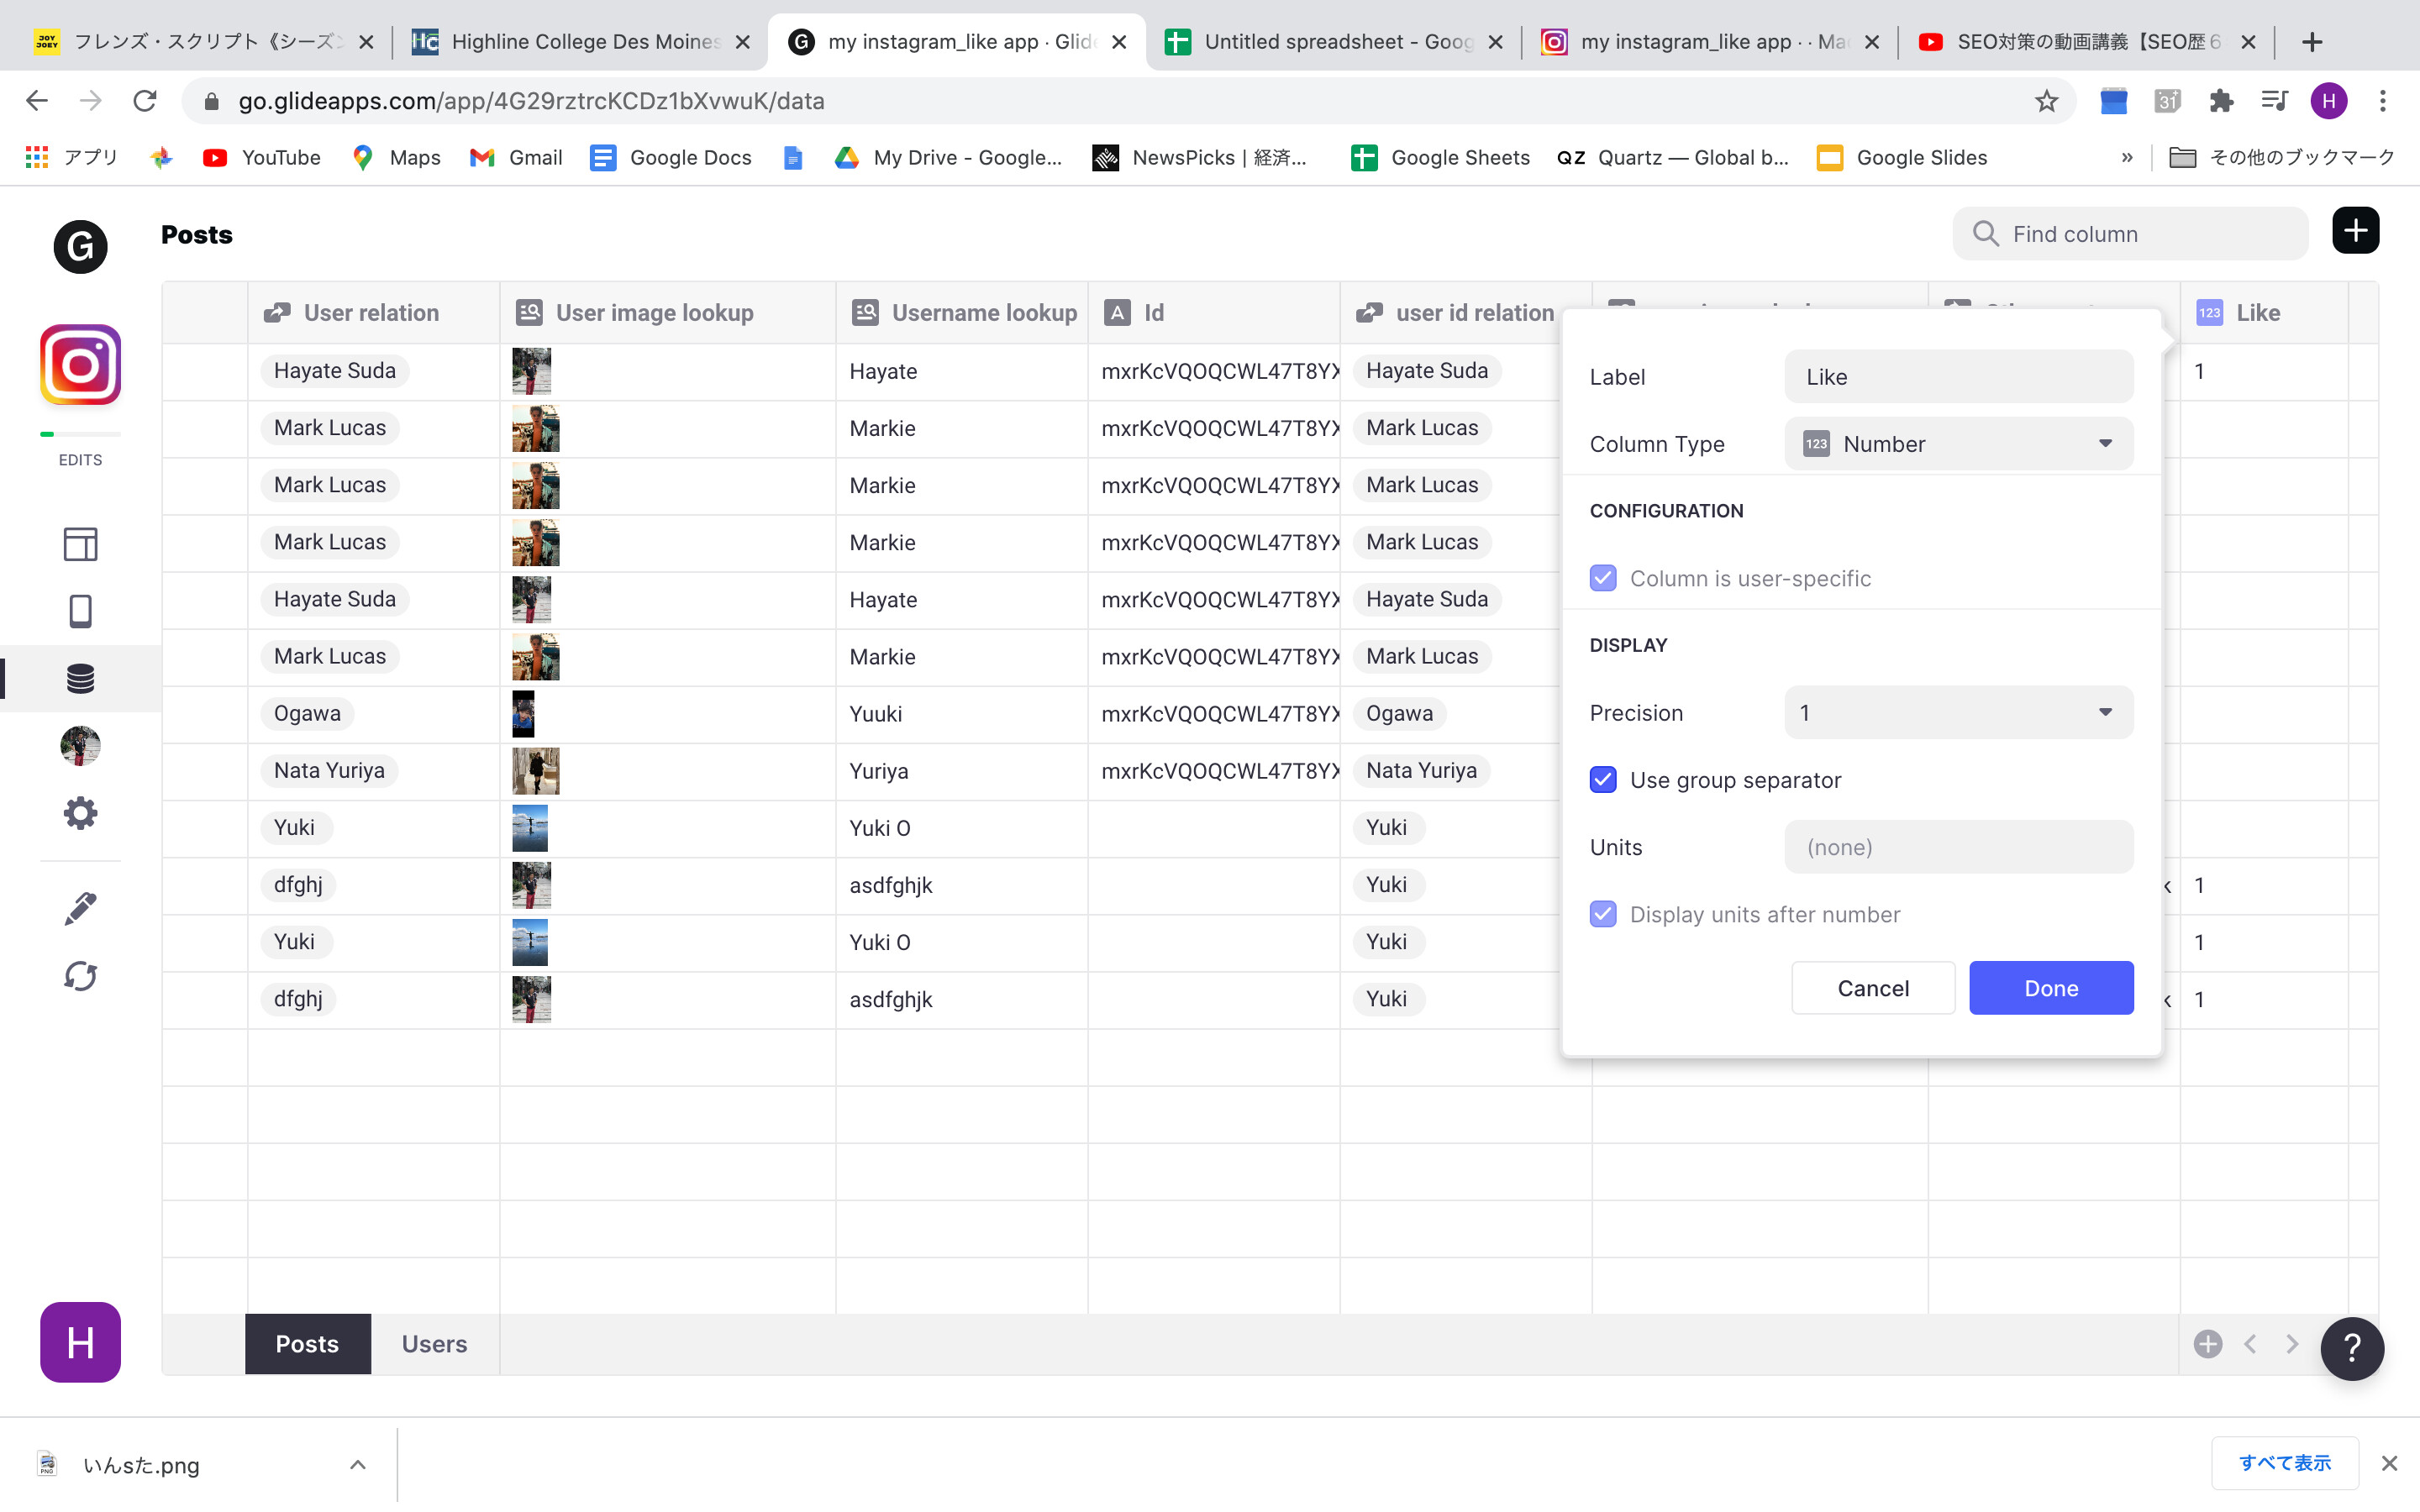Click the Instagram app icon in sidebar
Screen dimensions: 2420x1512
click(x=80, y=365)
